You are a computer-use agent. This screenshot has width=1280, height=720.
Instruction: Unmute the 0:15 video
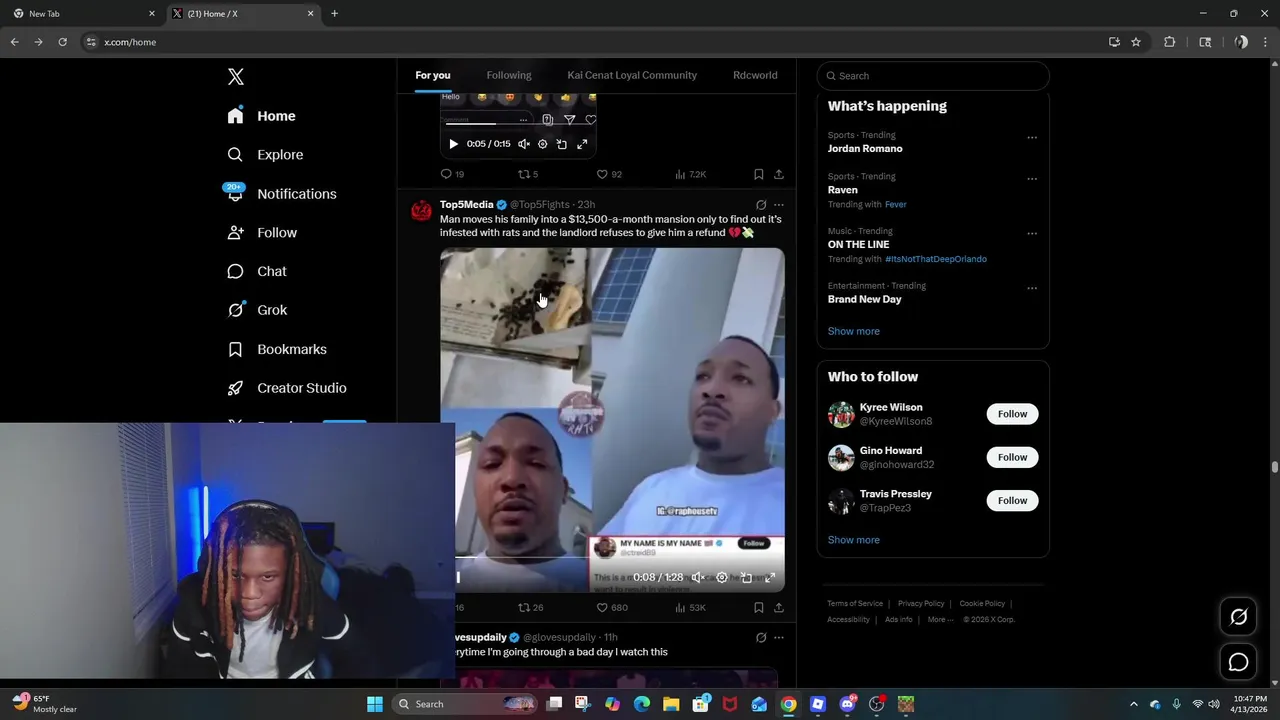pyautogui.click(x=523, y=144)
